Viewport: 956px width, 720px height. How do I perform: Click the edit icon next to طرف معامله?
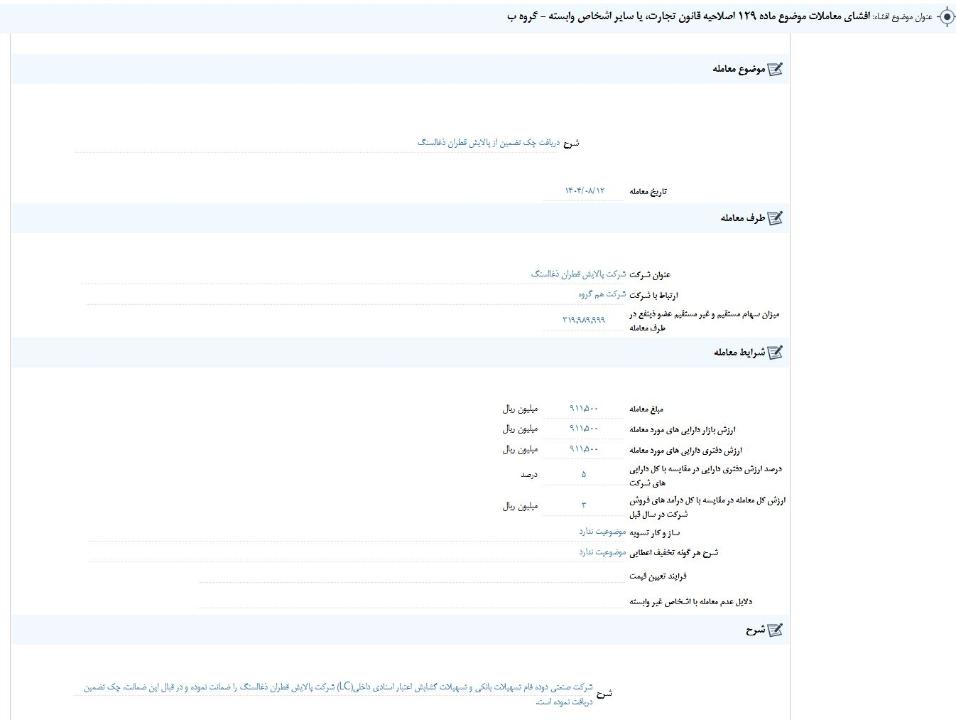775,218
